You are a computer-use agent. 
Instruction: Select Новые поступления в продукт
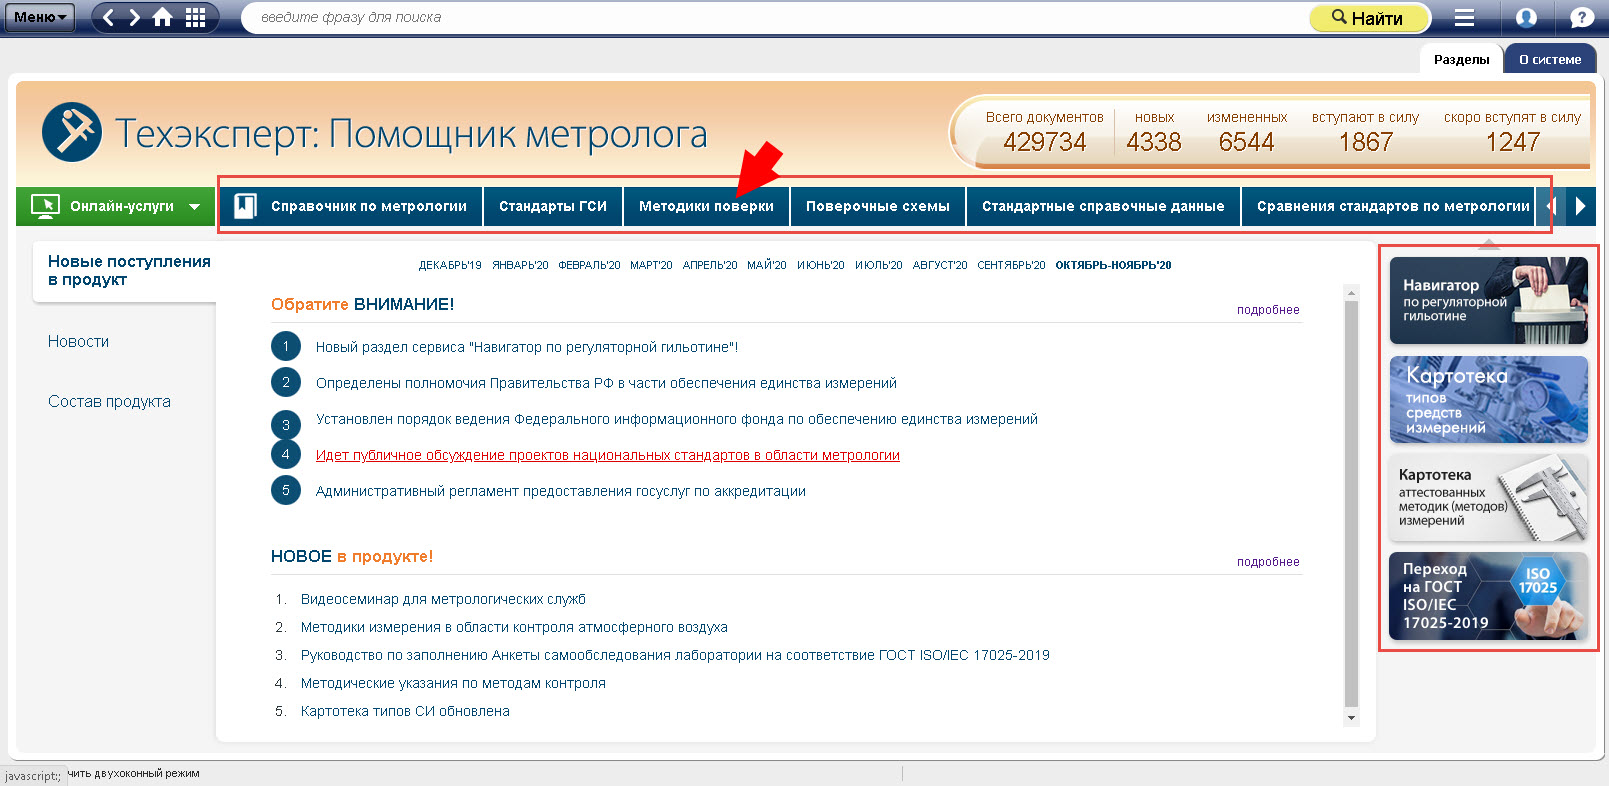(x=129, y=270)
